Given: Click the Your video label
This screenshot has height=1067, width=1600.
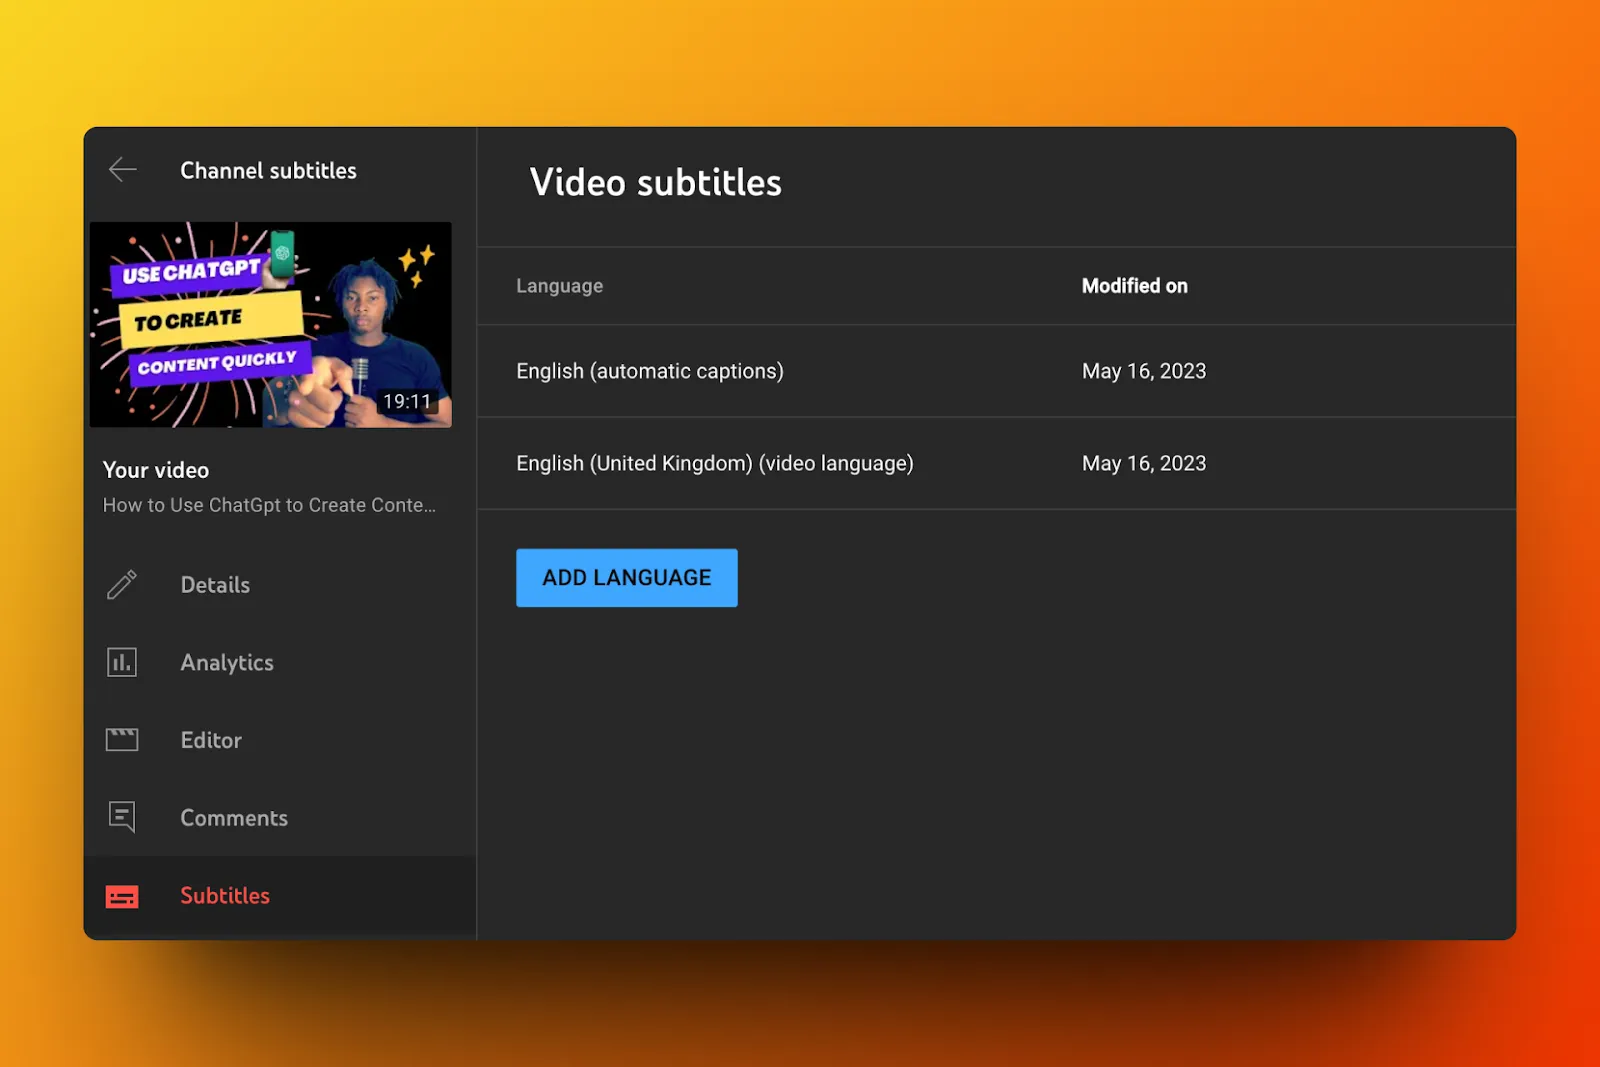Looking at the screenshot, I should (156, 470).
